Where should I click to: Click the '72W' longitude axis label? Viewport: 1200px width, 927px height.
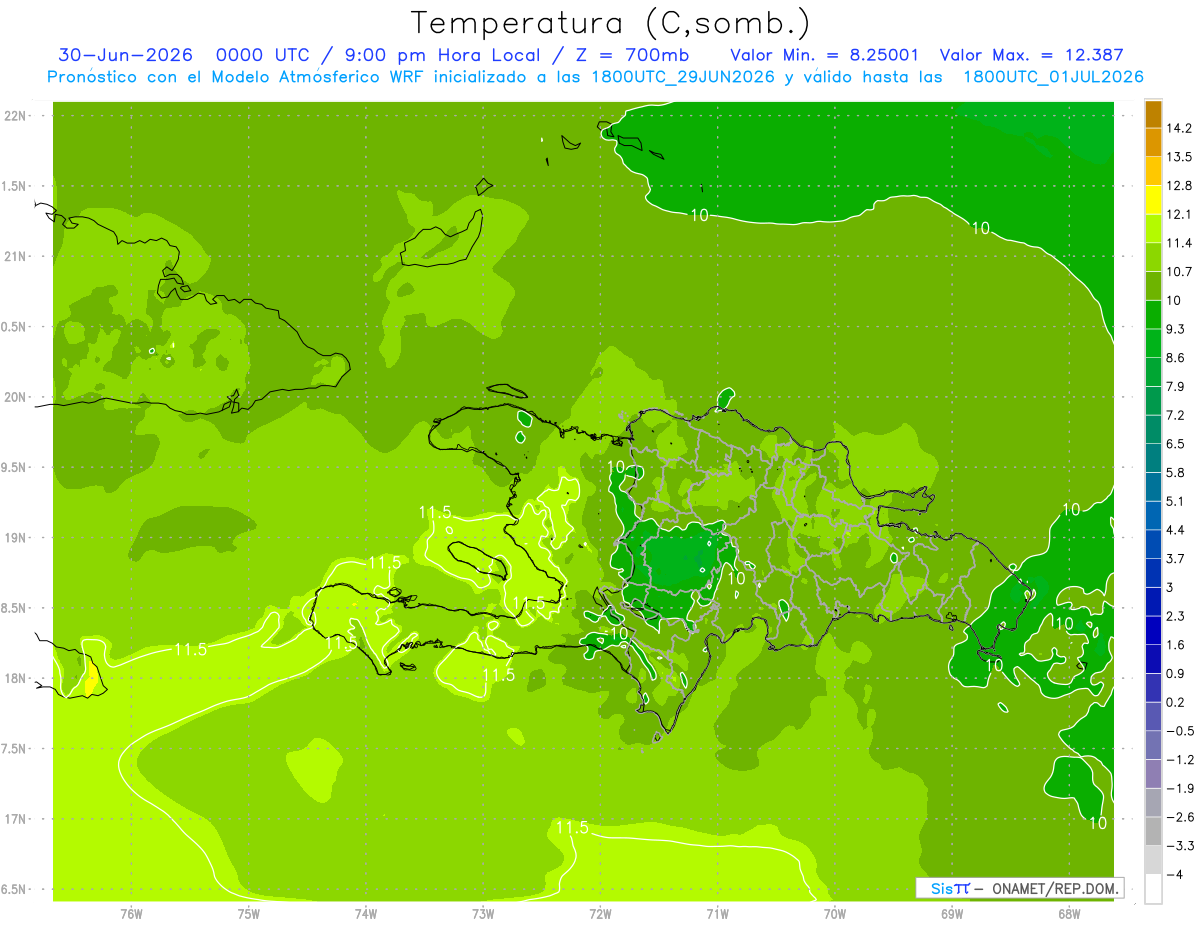point(600,914)
